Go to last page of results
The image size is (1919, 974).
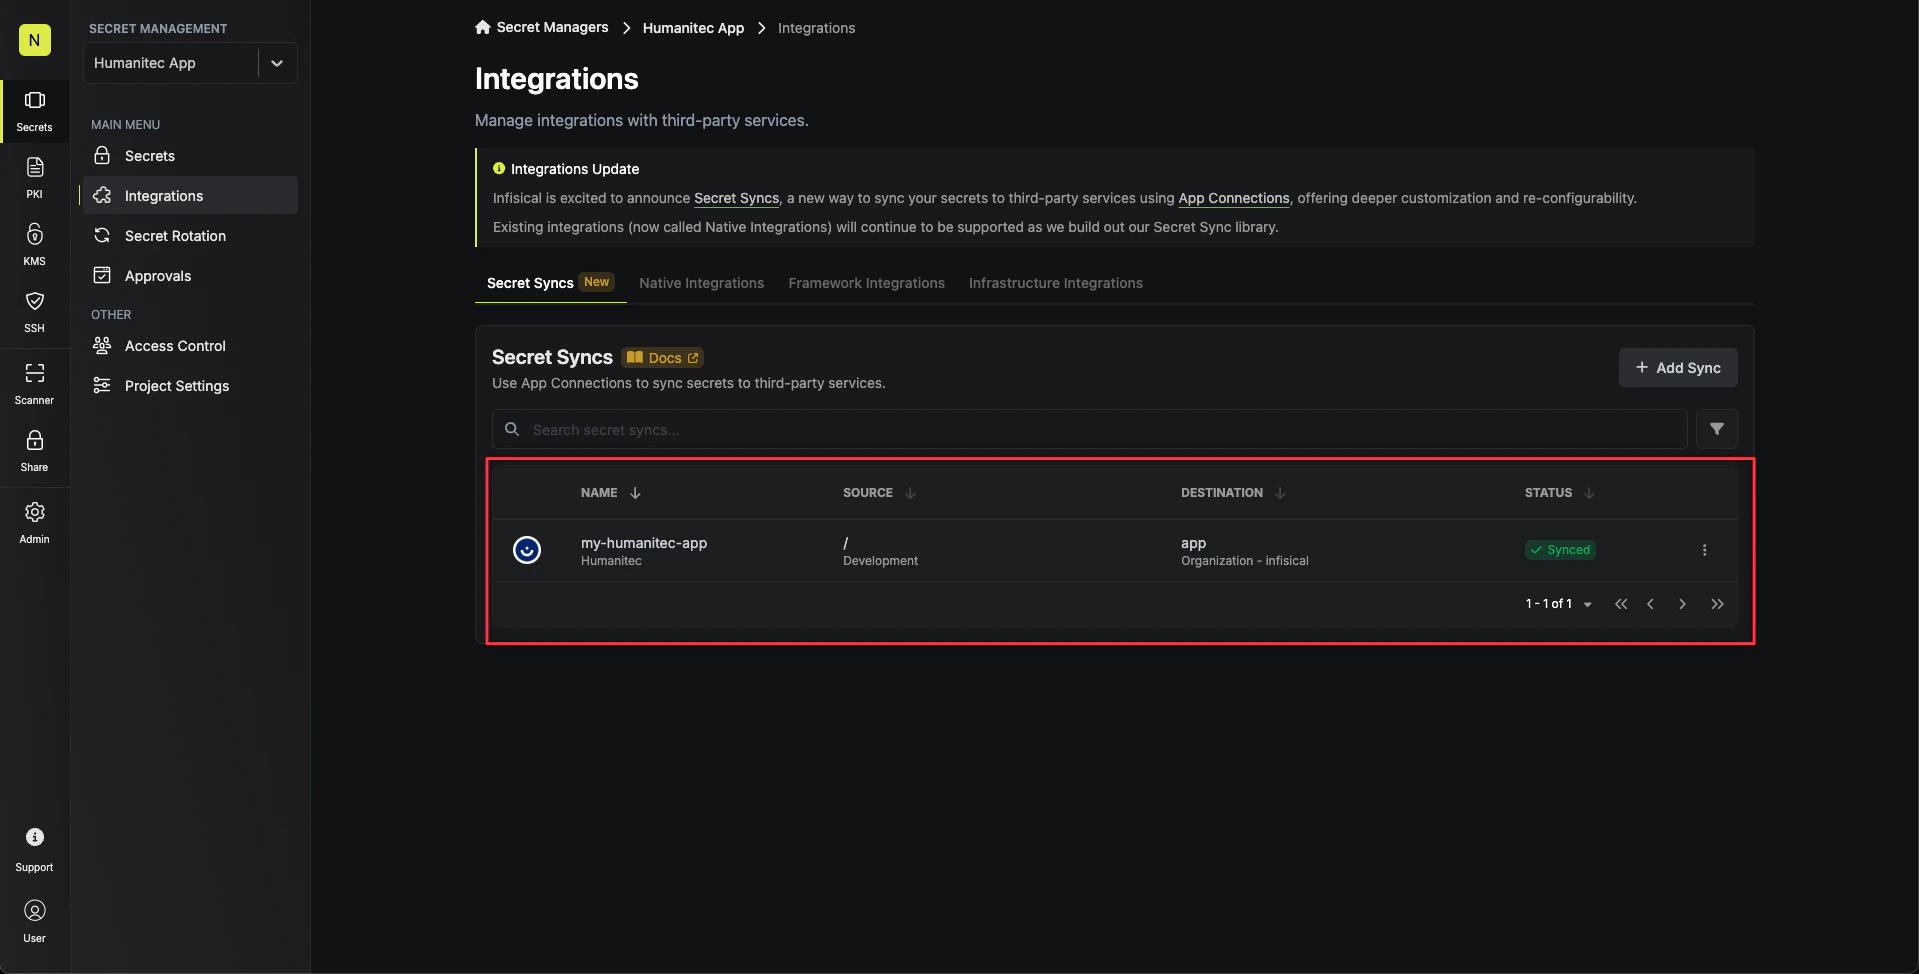tap(1717, 604)
